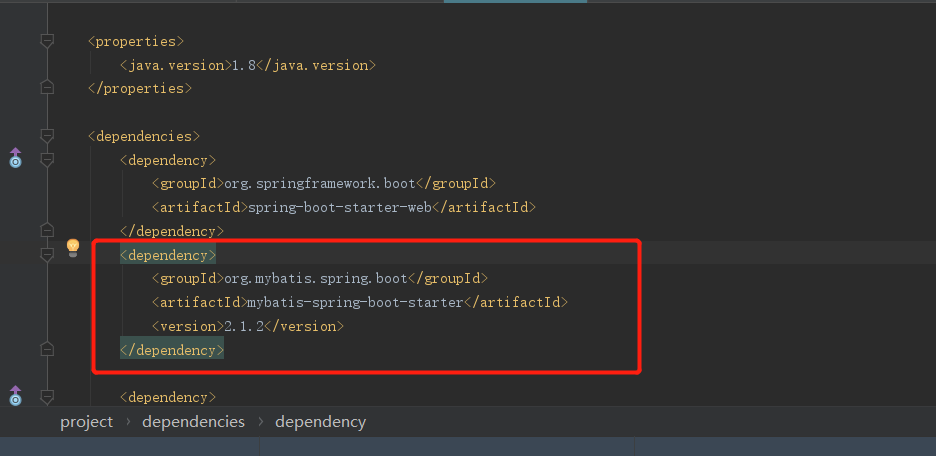The width and height of the screenshot is (936, 456).
Task: Fold the first dependency block
Action: (47, 160)
